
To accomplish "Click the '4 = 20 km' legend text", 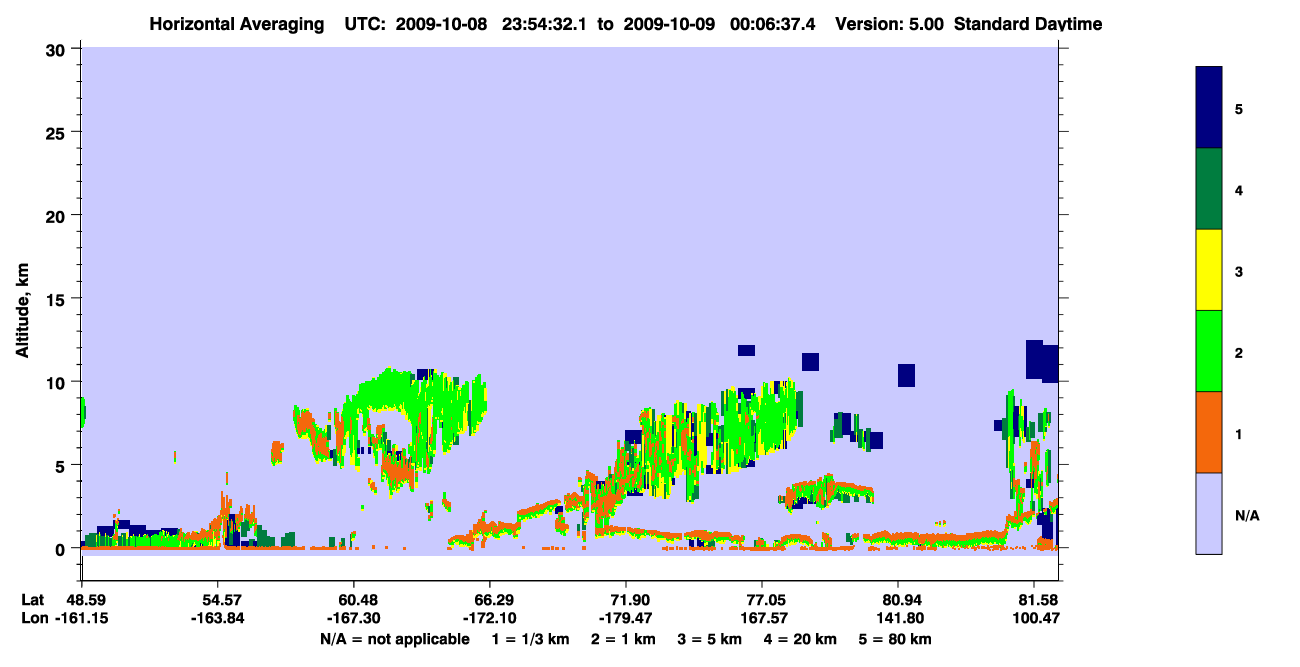I will (801, 639).
